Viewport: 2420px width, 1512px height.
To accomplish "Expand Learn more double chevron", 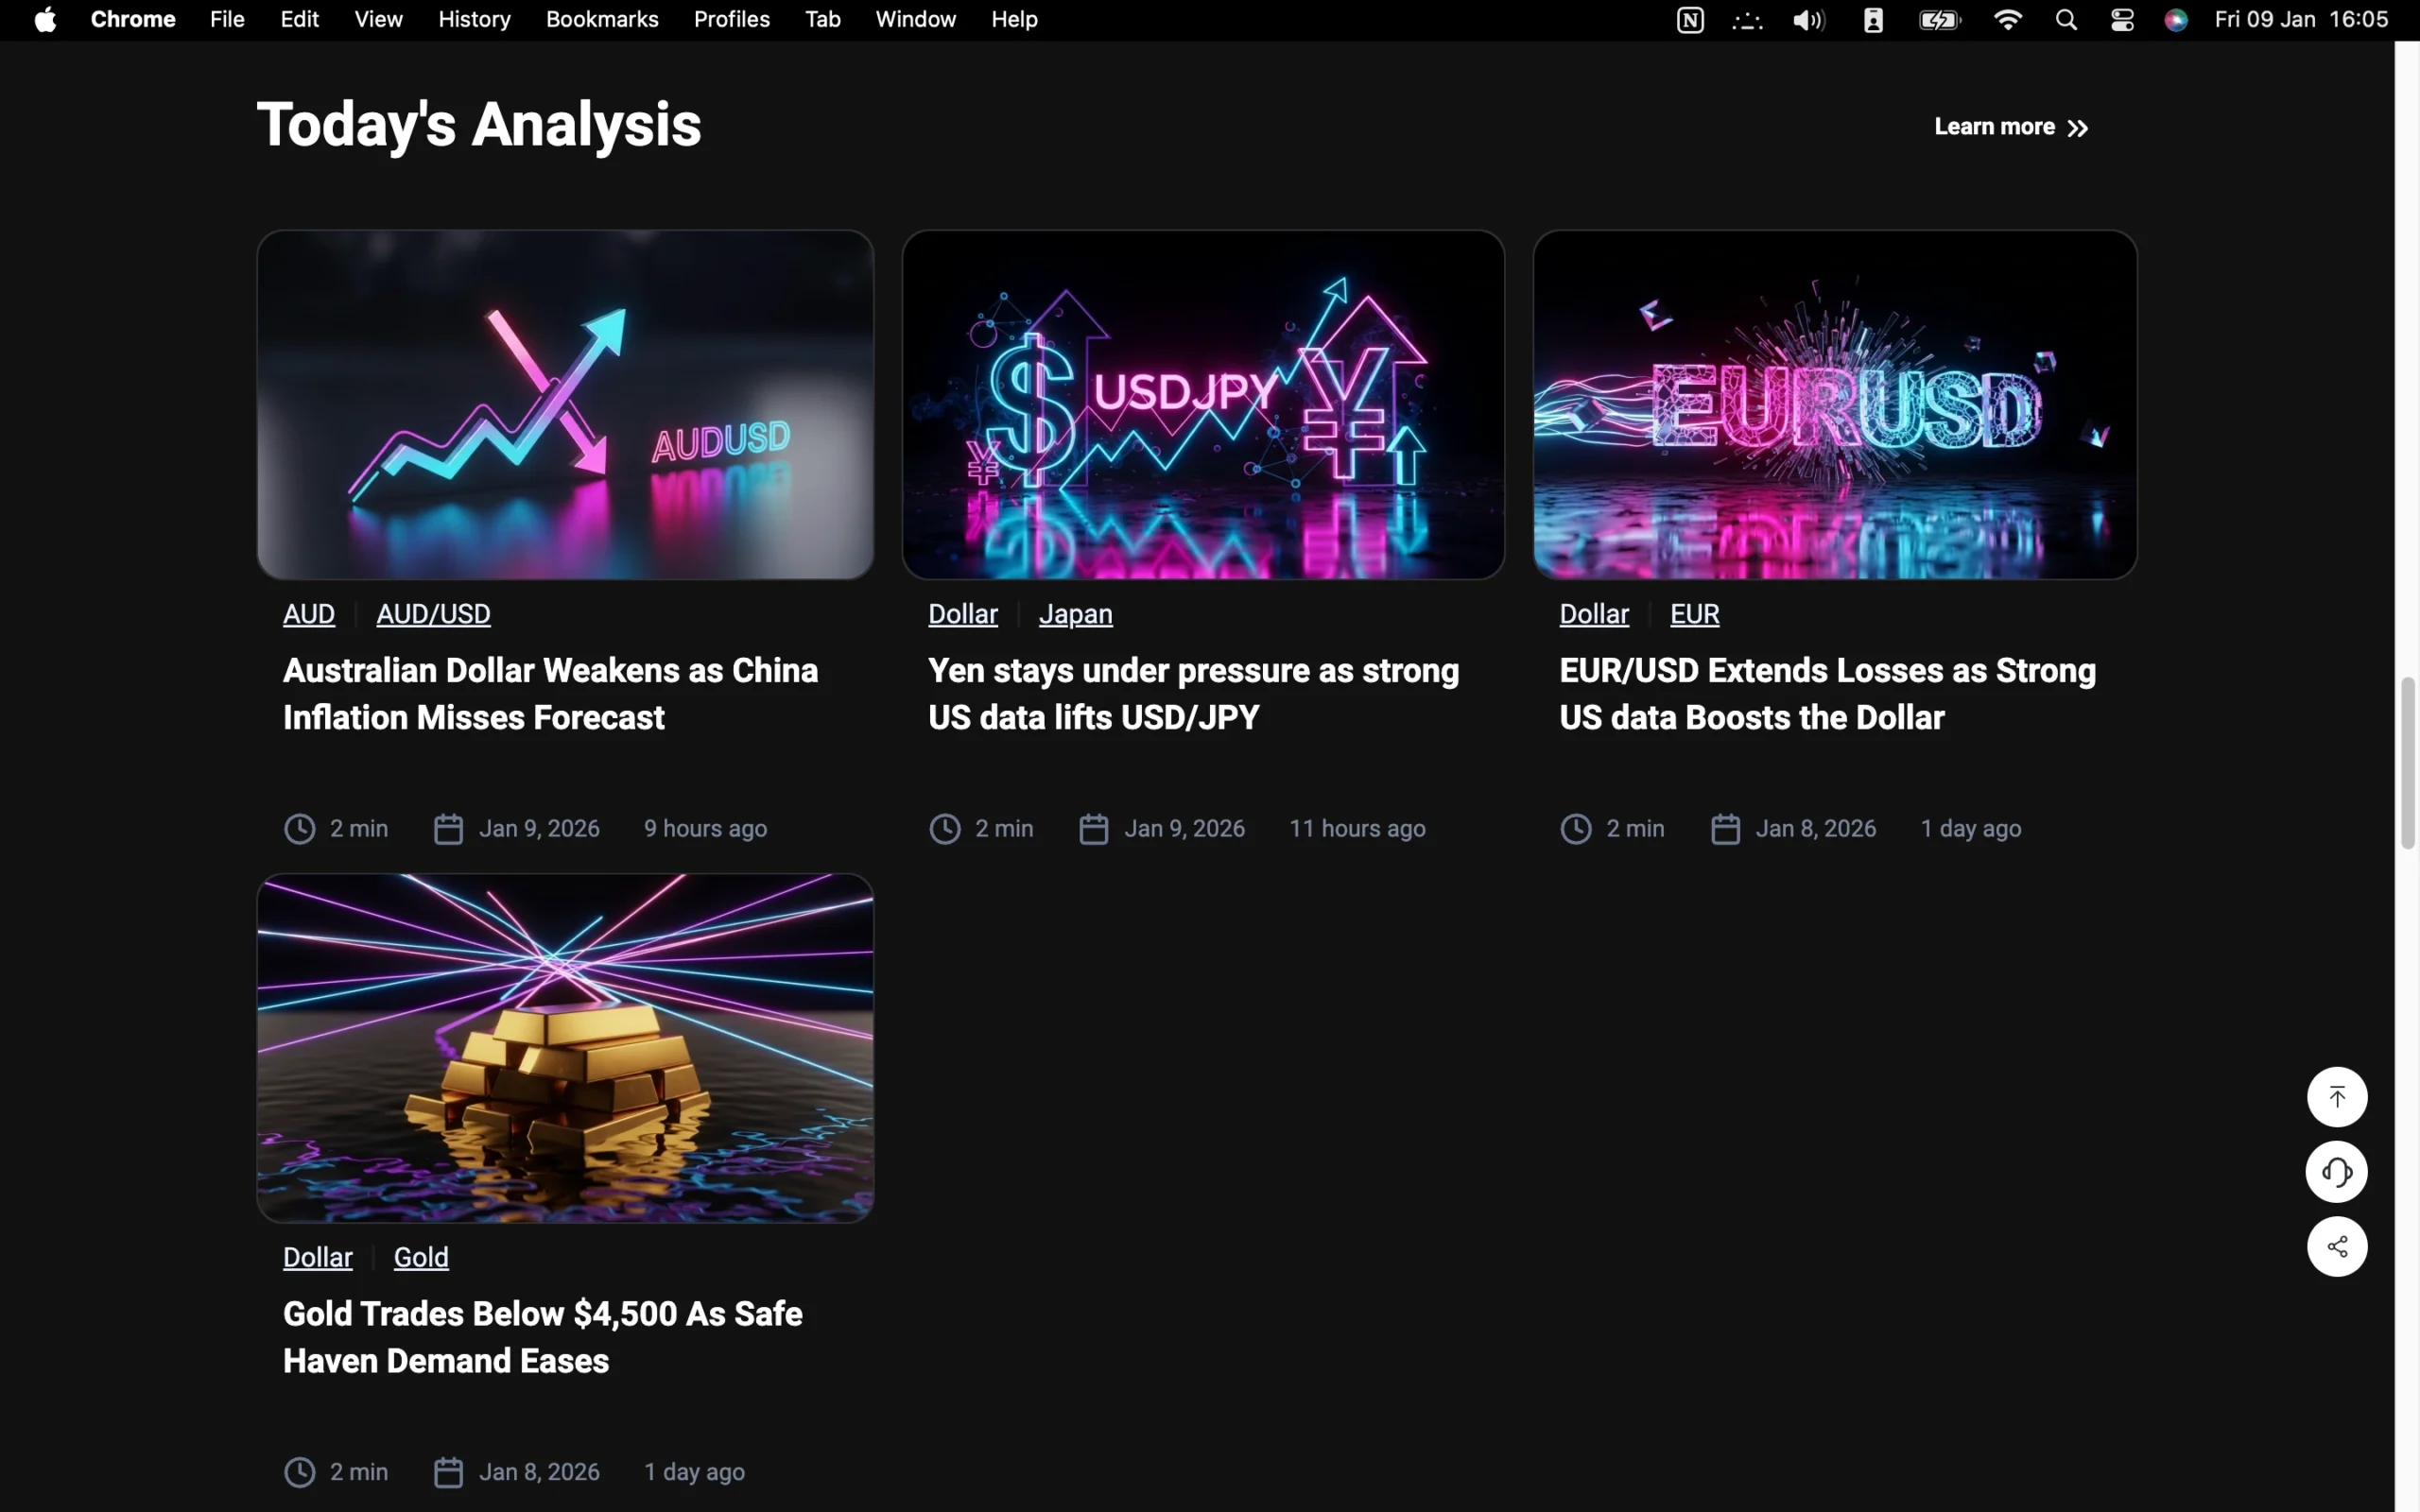I will (x=2078, y=128).
